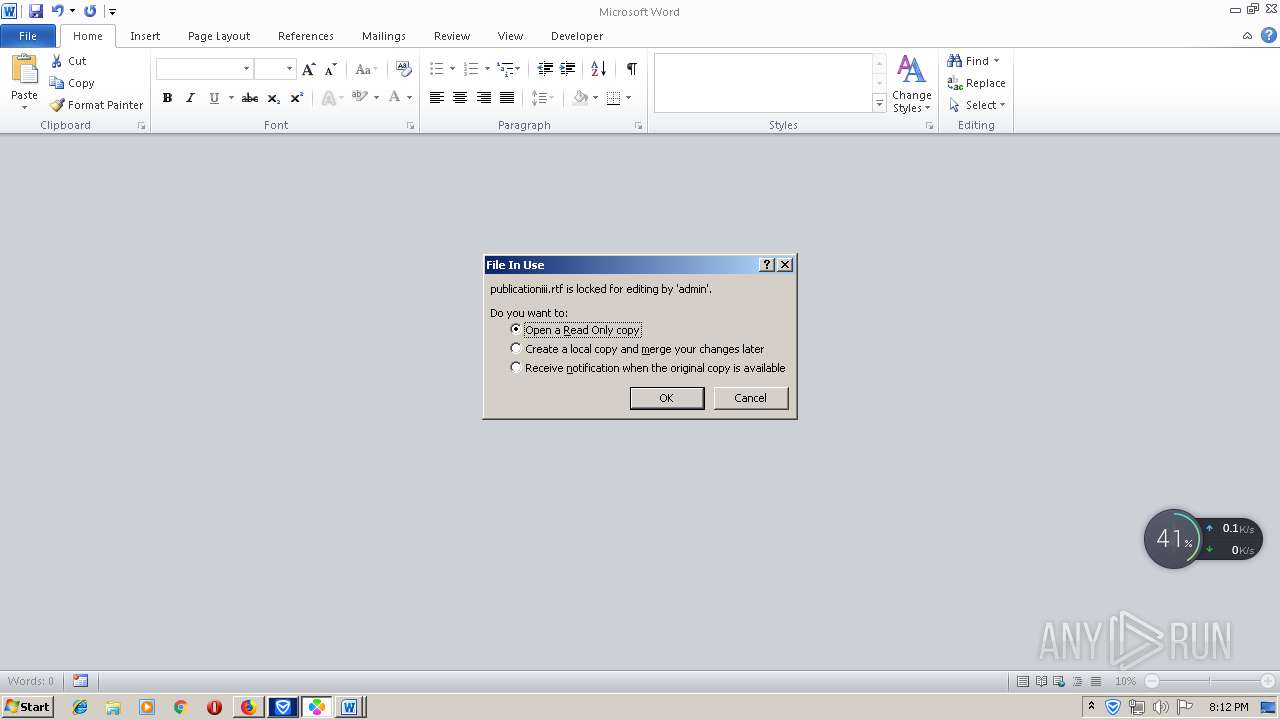Open Firefox from the taskbar

pos(248,707)
